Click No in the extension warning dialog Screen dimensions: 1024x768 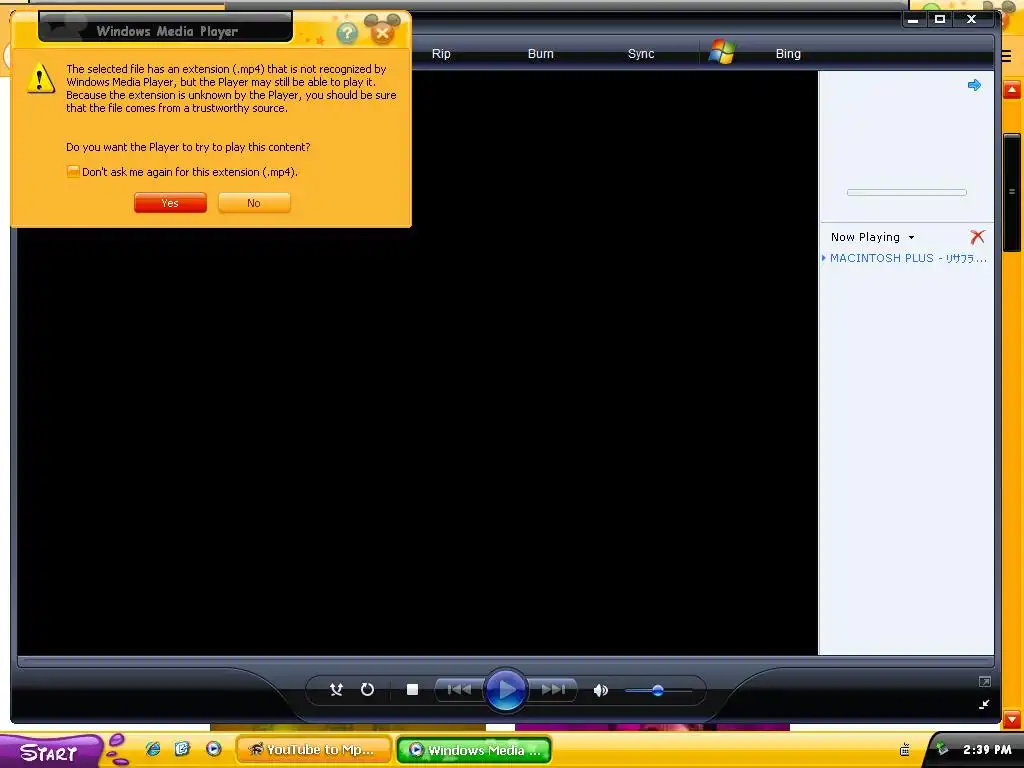[254, 203]
